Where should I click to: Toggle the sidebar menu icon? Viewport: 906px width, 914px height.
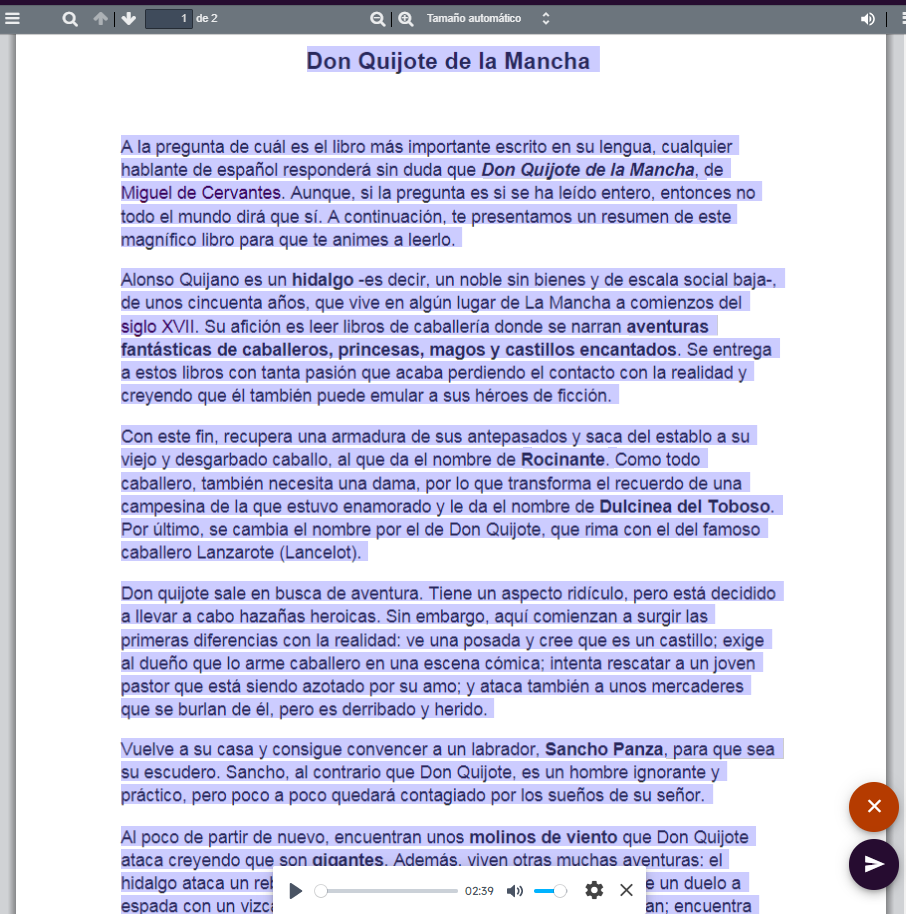tap(12, 19)
